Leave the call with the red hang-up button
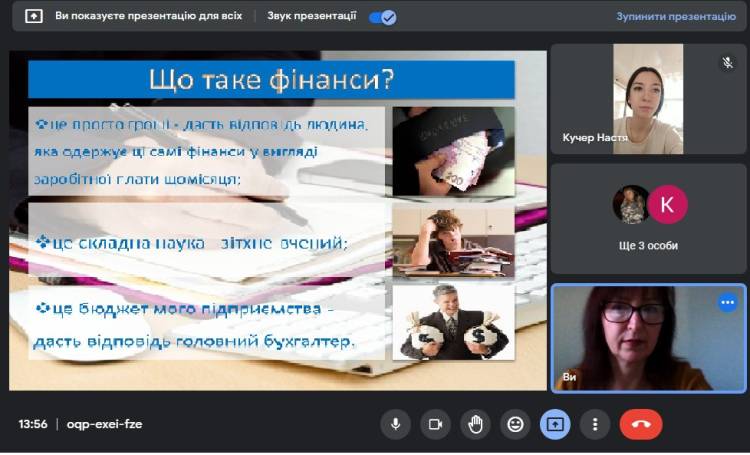This screenshot has height=455, width=750. pyautogui.click(x=641, y=424)
